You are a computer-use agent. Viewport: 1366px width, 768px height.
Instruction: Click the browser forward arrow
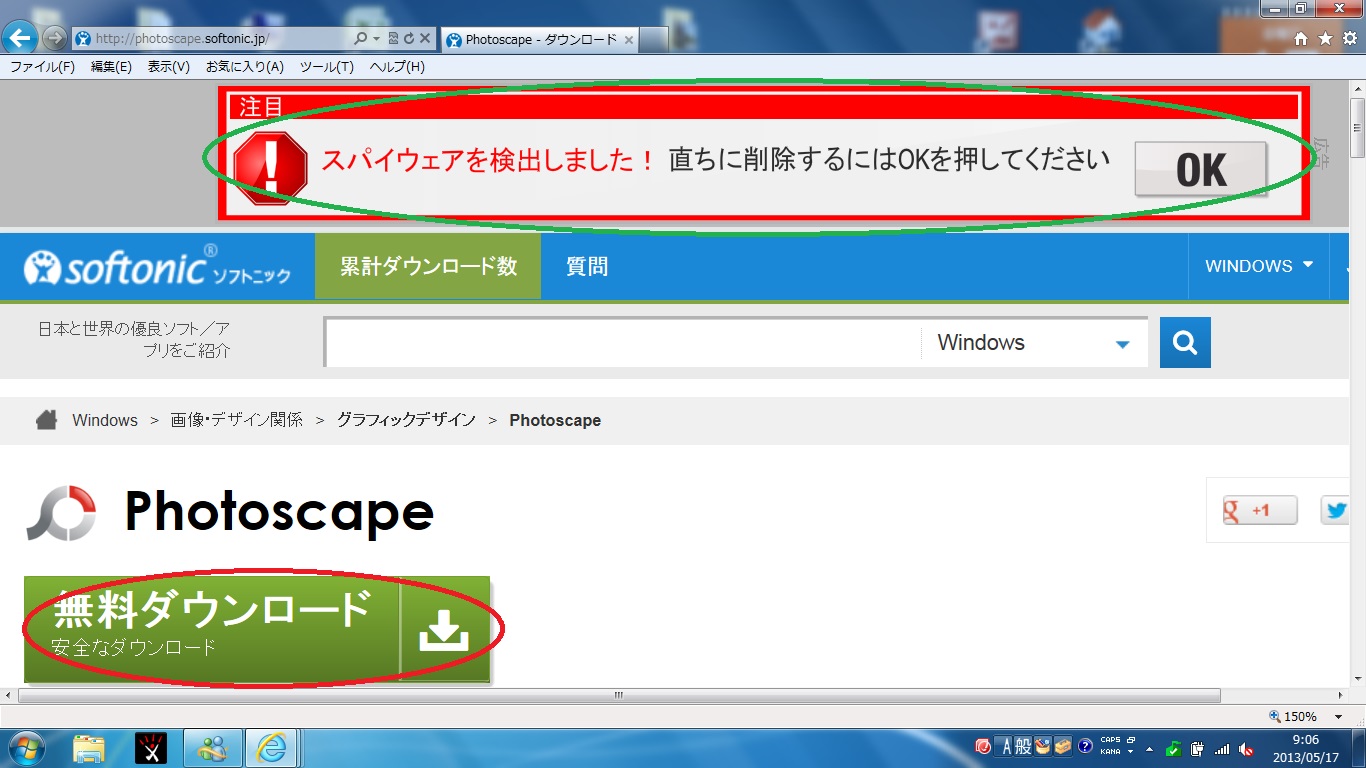coord(54,39)
